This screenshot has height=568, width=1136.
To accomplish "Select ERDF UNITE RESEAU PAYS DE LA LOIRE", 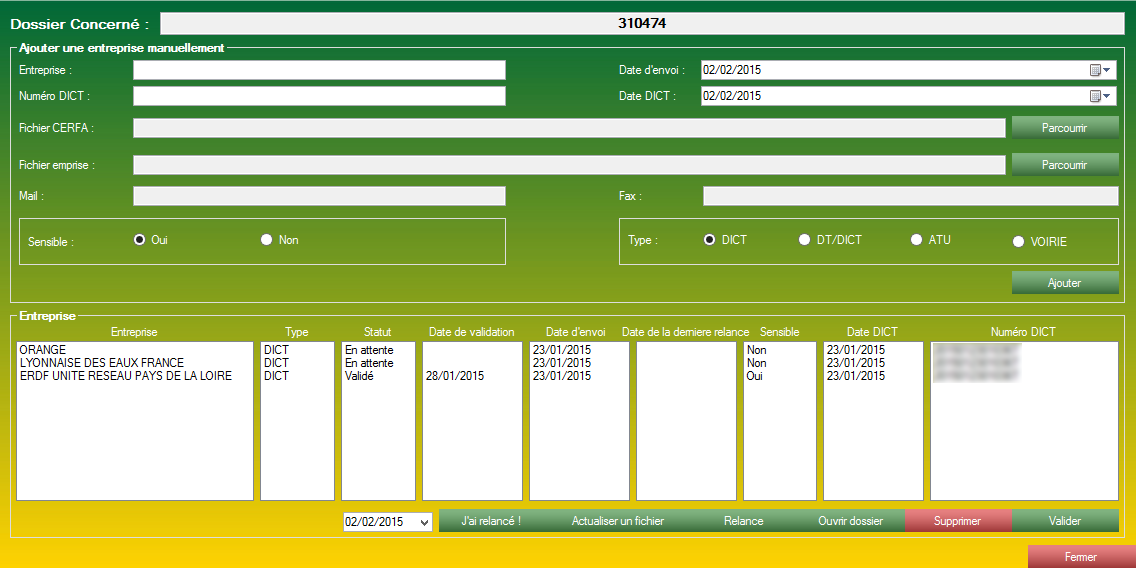I will point(126,375).
